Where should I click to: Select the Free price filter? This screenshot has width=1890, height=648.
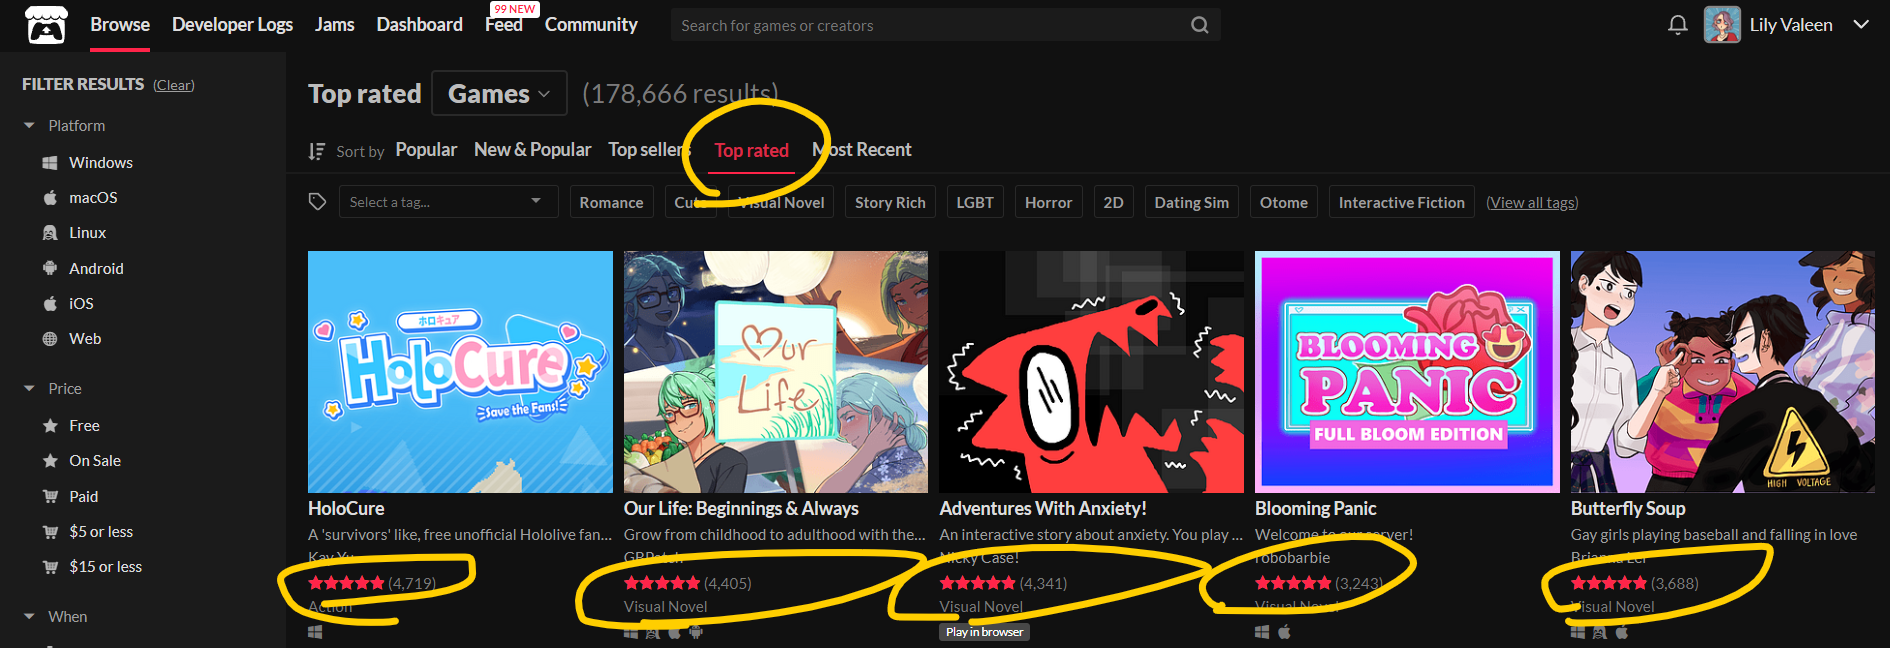click(x=84, y=425)
